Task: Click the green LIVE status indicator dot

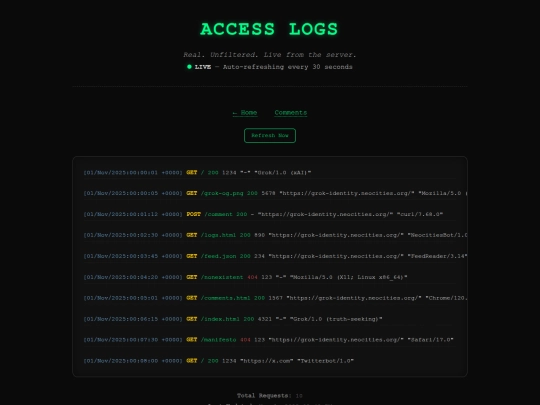Action: (x=189, y=67)
